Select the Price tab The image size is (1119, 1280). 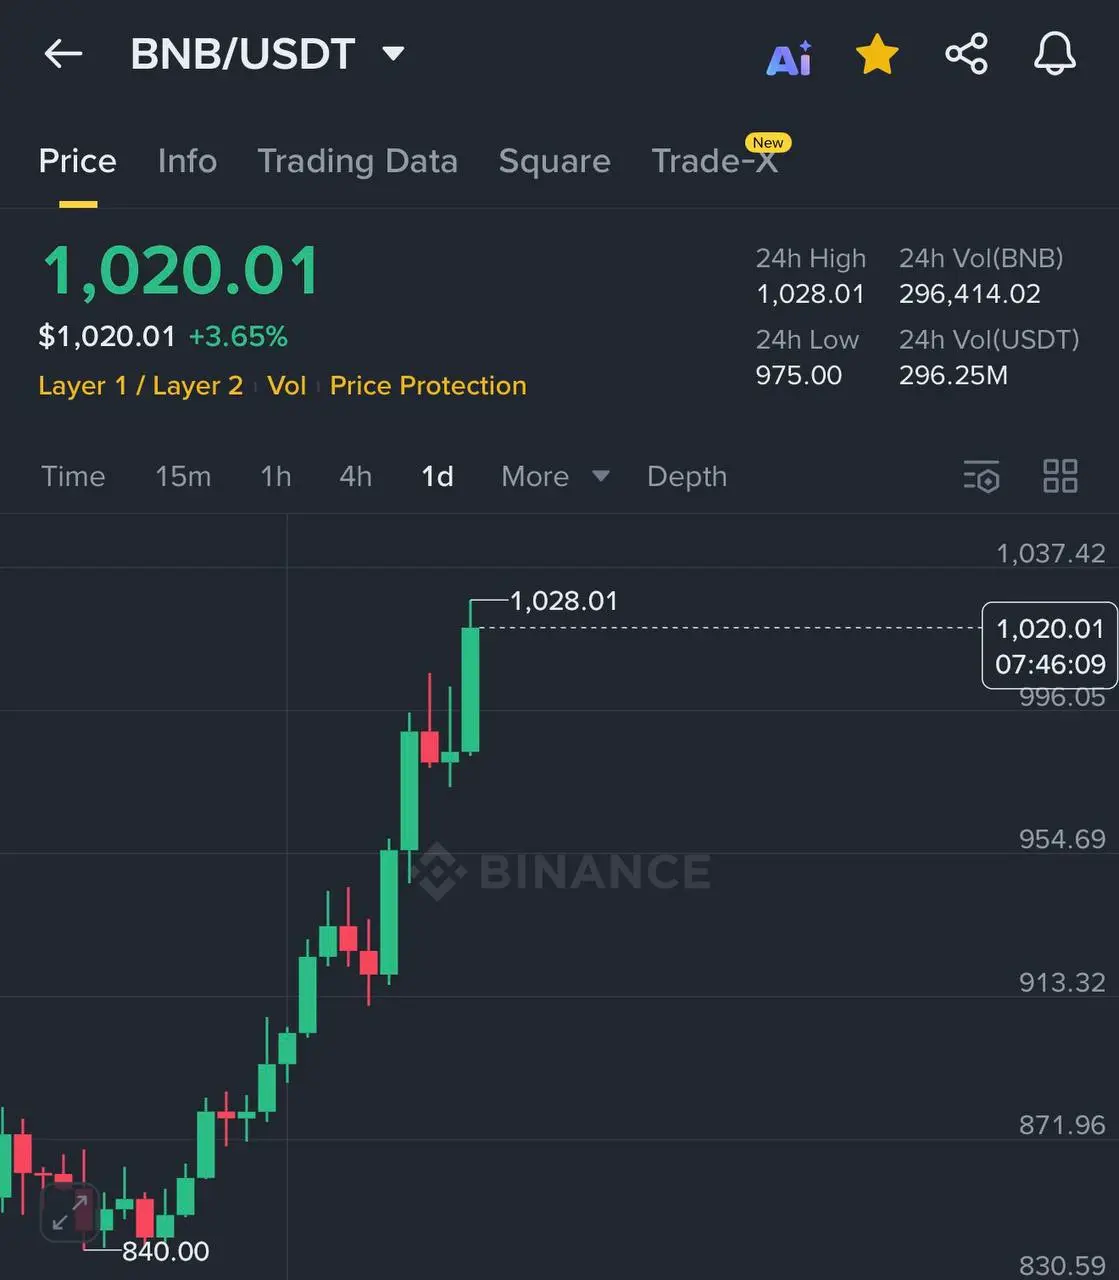coord(78,161)
